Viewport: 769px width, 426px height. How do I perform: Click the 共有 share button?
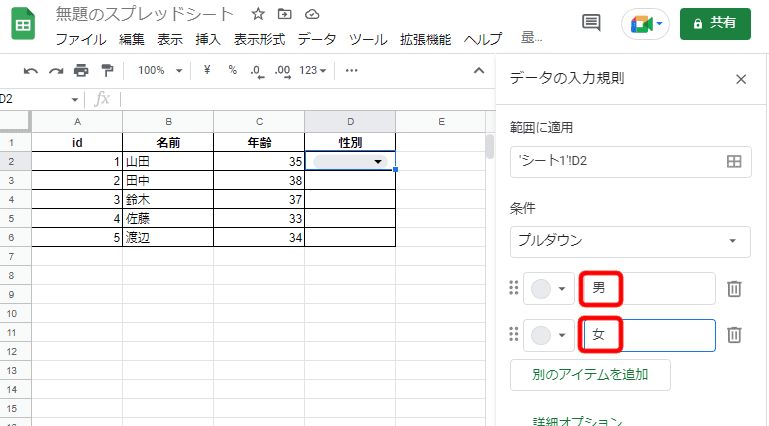pos(715,24)
